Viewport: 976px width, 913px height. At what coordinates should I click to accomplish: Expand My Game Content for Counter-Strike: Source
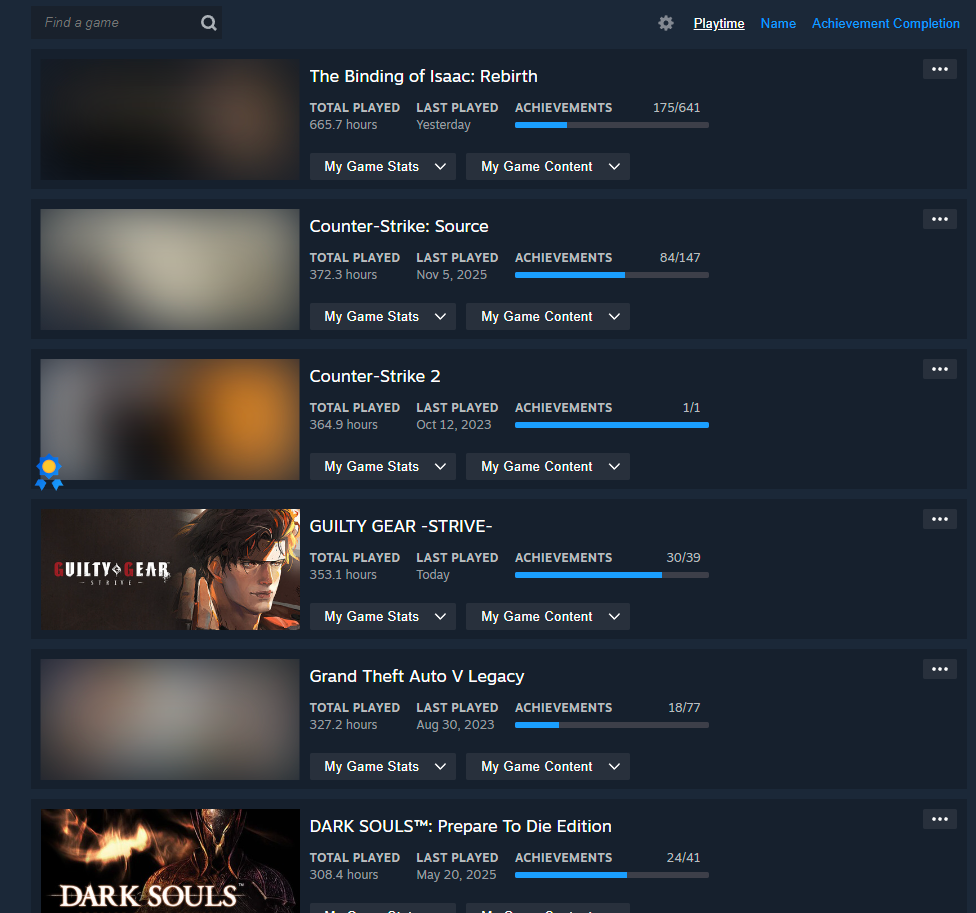[548, 317]
